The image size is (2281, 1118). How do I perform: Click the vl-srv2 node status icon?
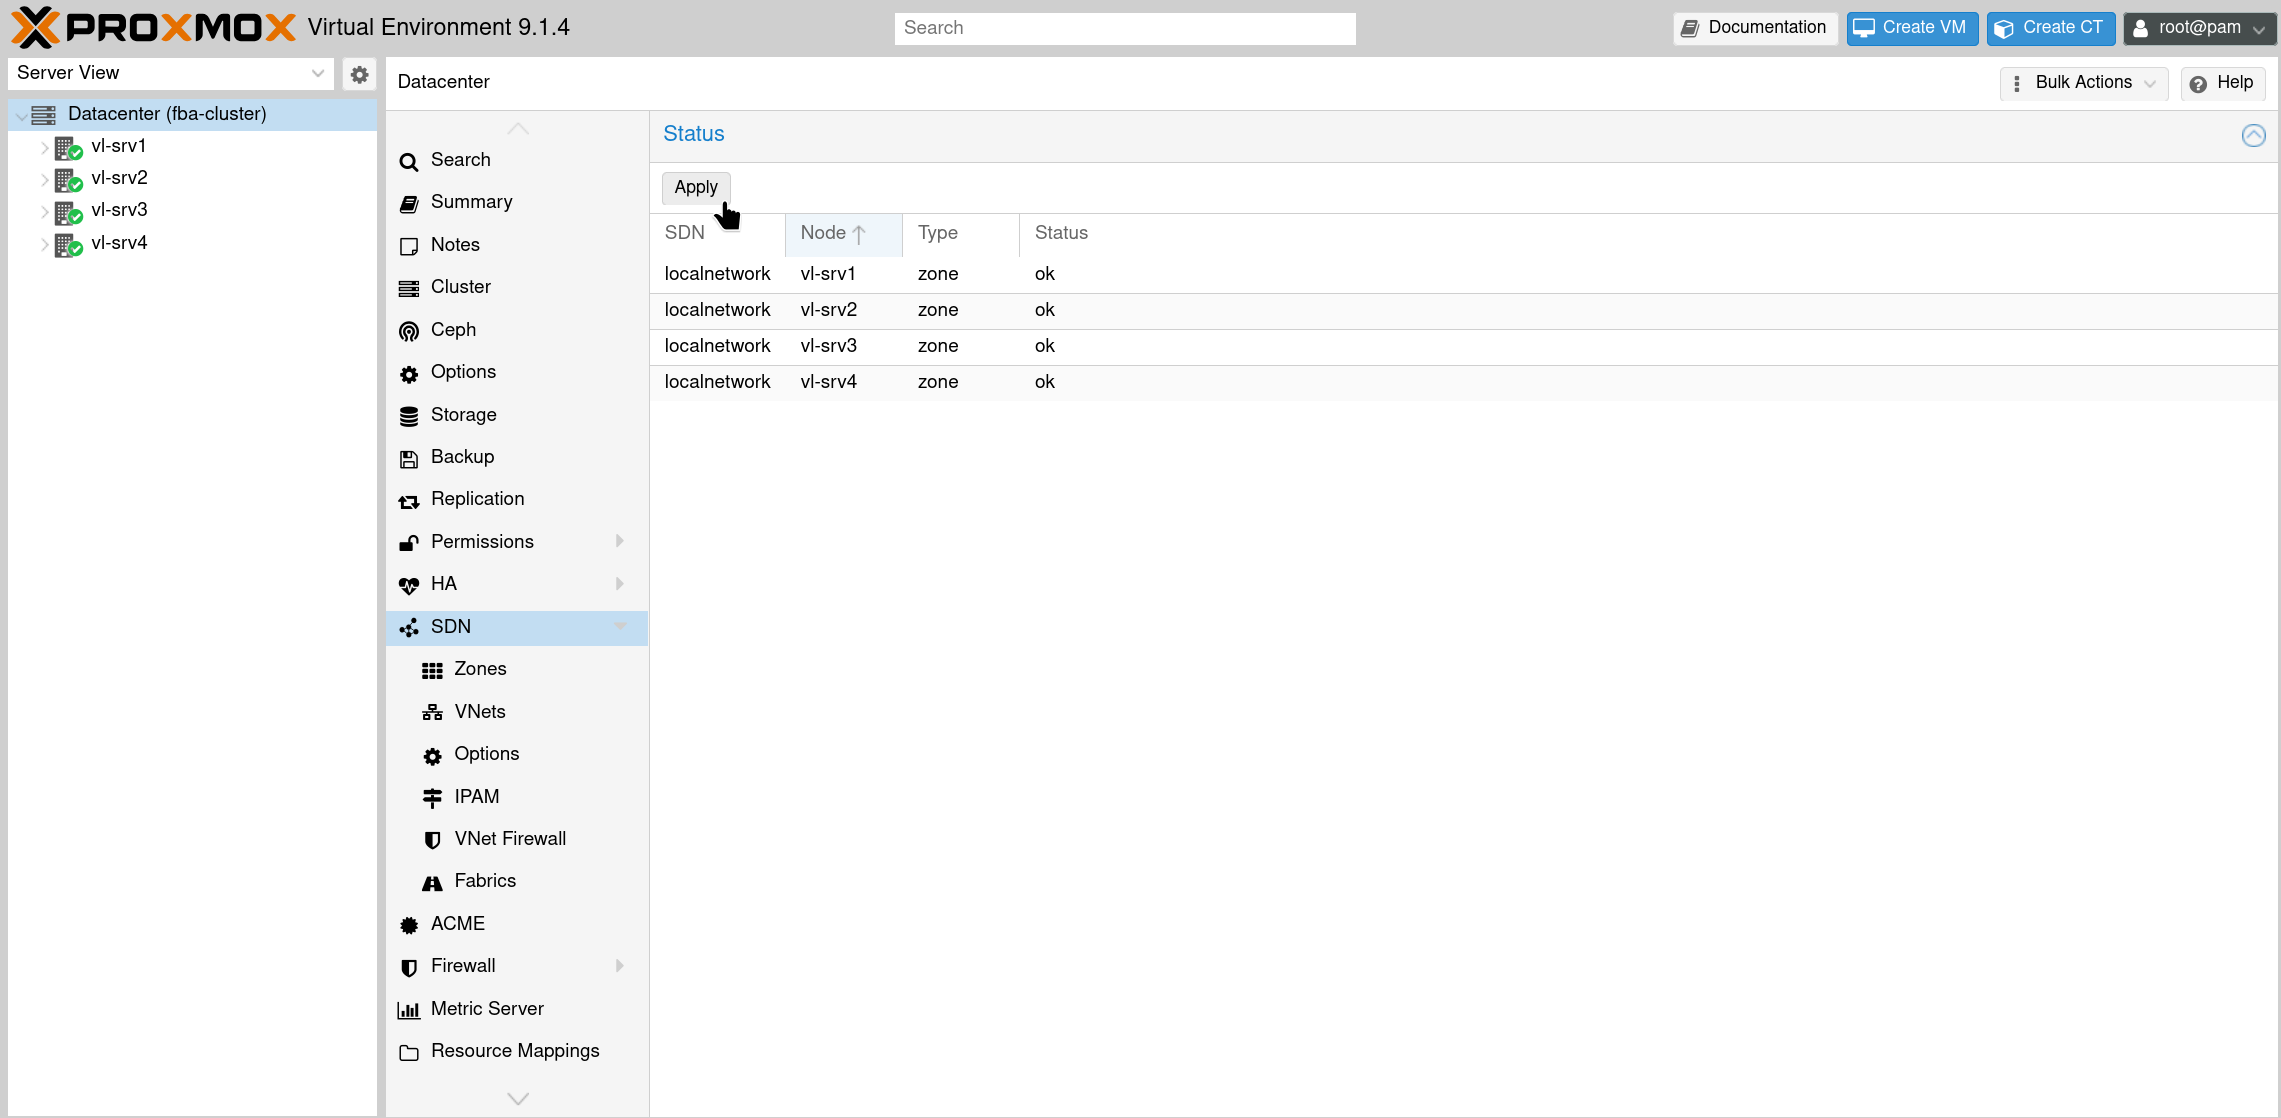click(68, 179)
